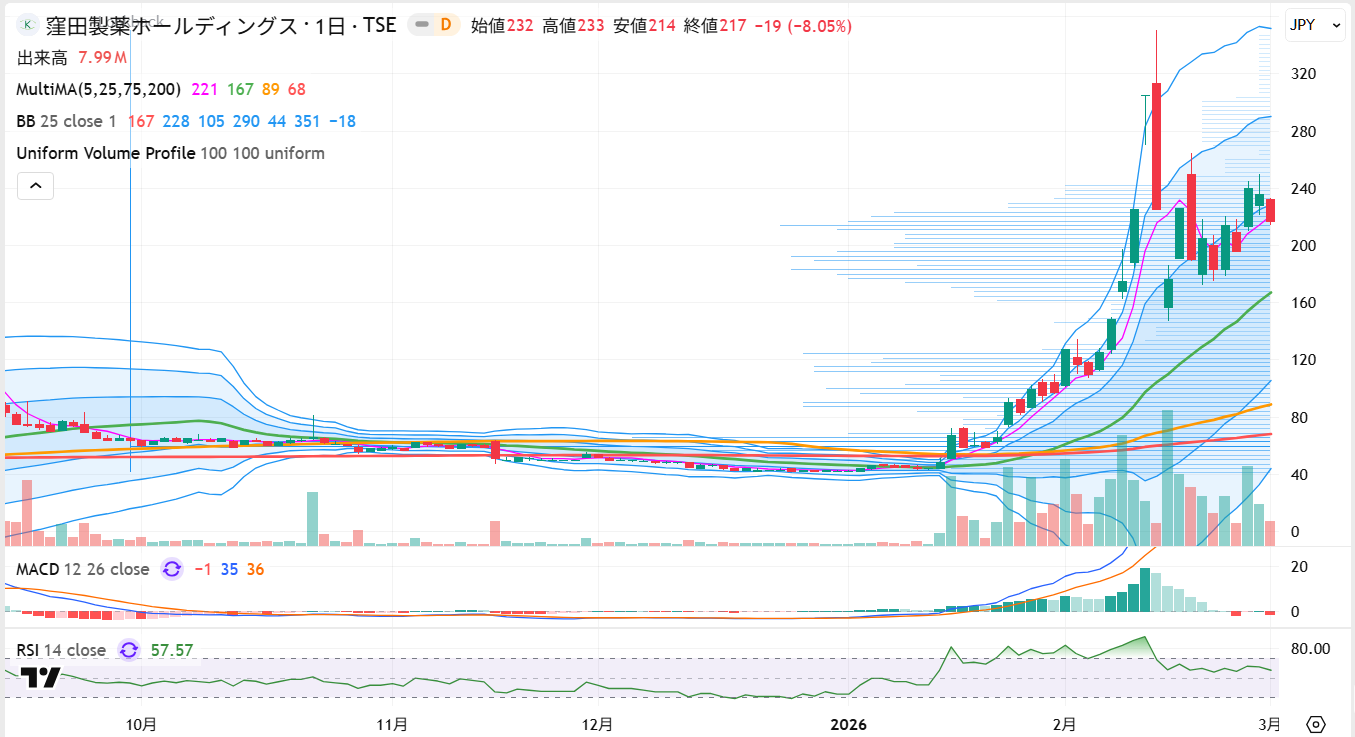1355x737 pixels.
Task: Collapse the indicator legend with chevron button
Action: pyautogui.click(x=35, y=185)
